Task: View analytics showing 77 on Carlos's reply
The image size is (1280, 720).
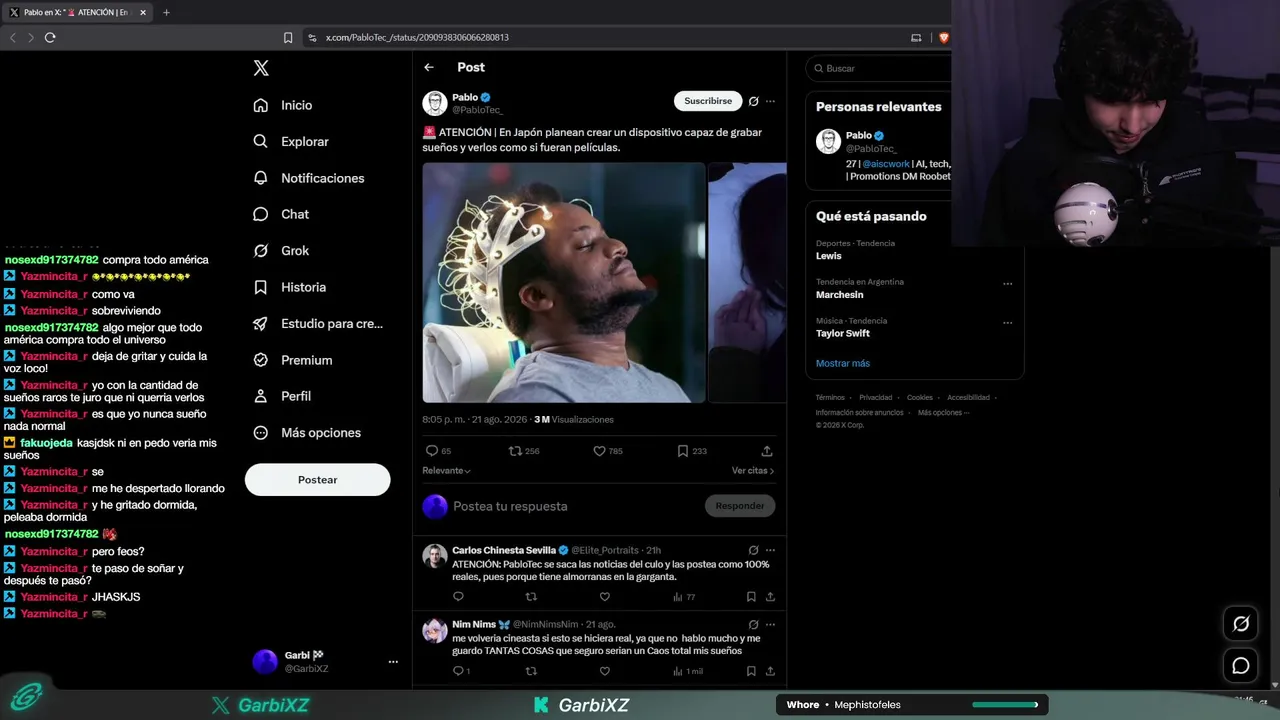Action: [x=684, y=597]
